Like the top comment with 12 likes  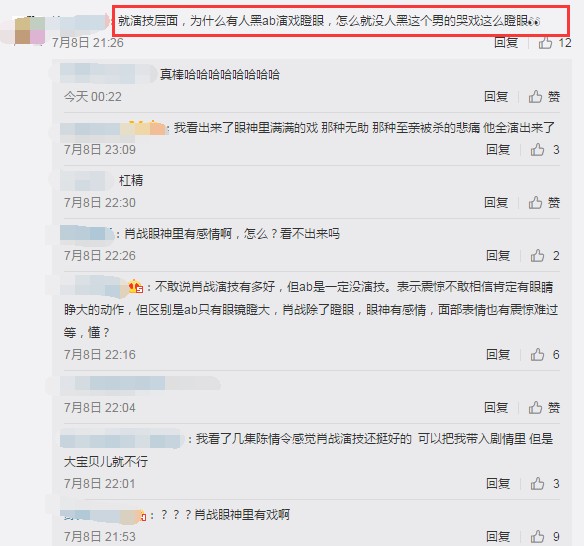[x=555, y=43]
